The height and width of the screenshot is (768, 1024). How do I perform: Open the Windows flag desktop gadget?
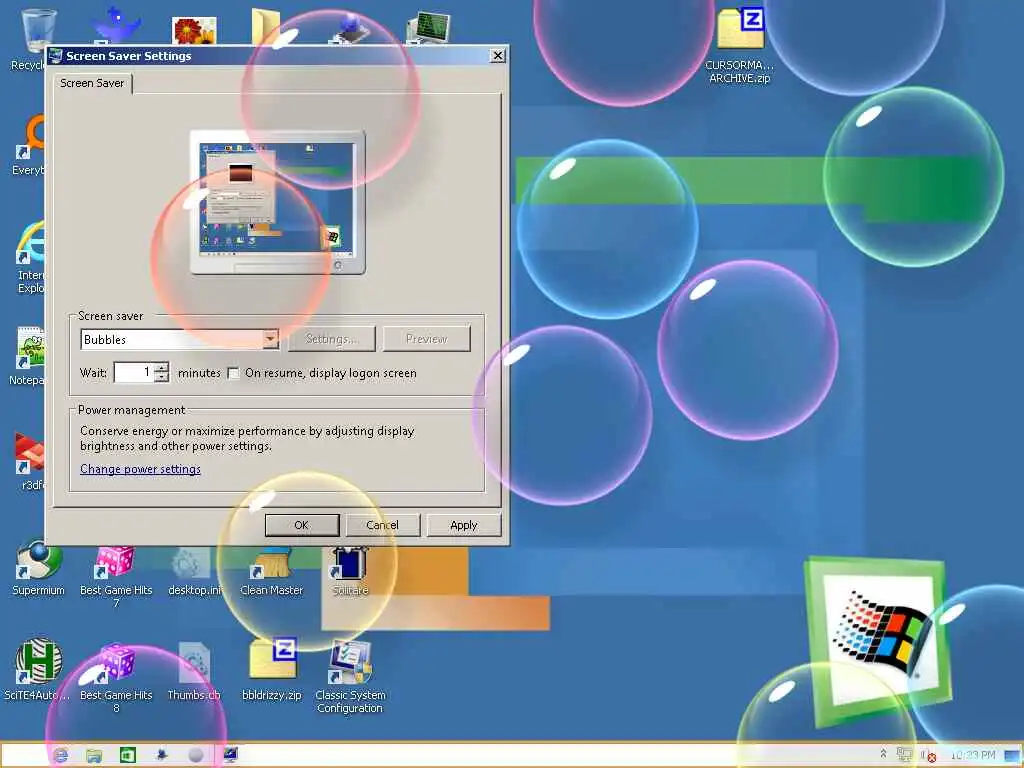click(x=876, y=640)
